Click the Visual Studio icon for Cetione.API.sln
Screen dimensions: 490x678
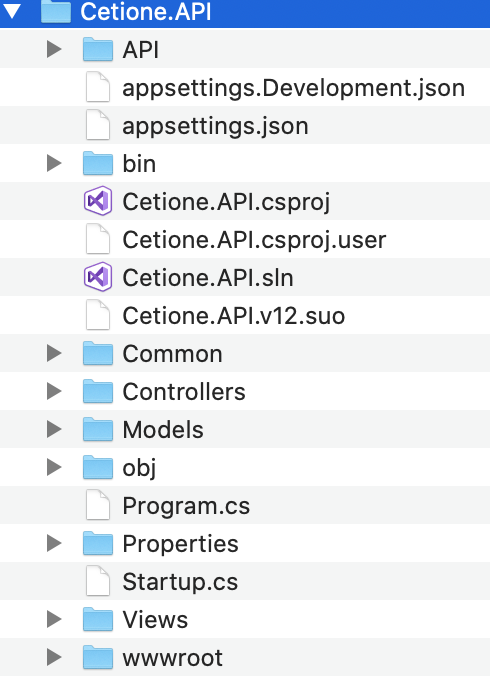[x=98, y=277]
